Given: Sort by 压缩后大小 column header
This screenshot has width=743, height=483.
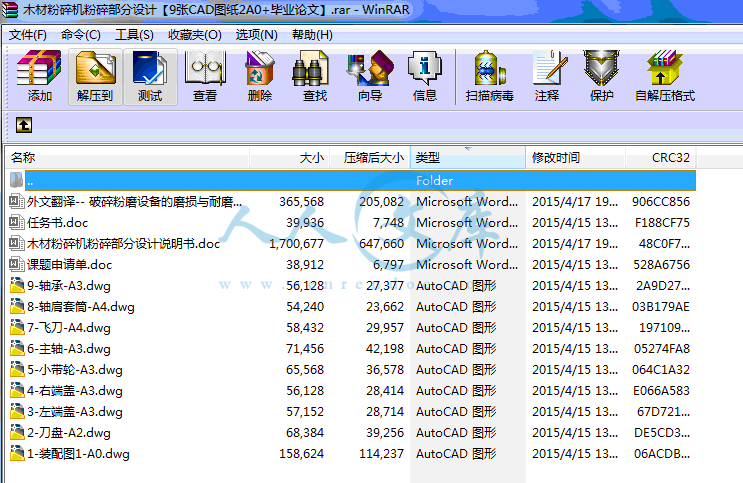Looking at the screenshot, I should click(x=370, y=157).
